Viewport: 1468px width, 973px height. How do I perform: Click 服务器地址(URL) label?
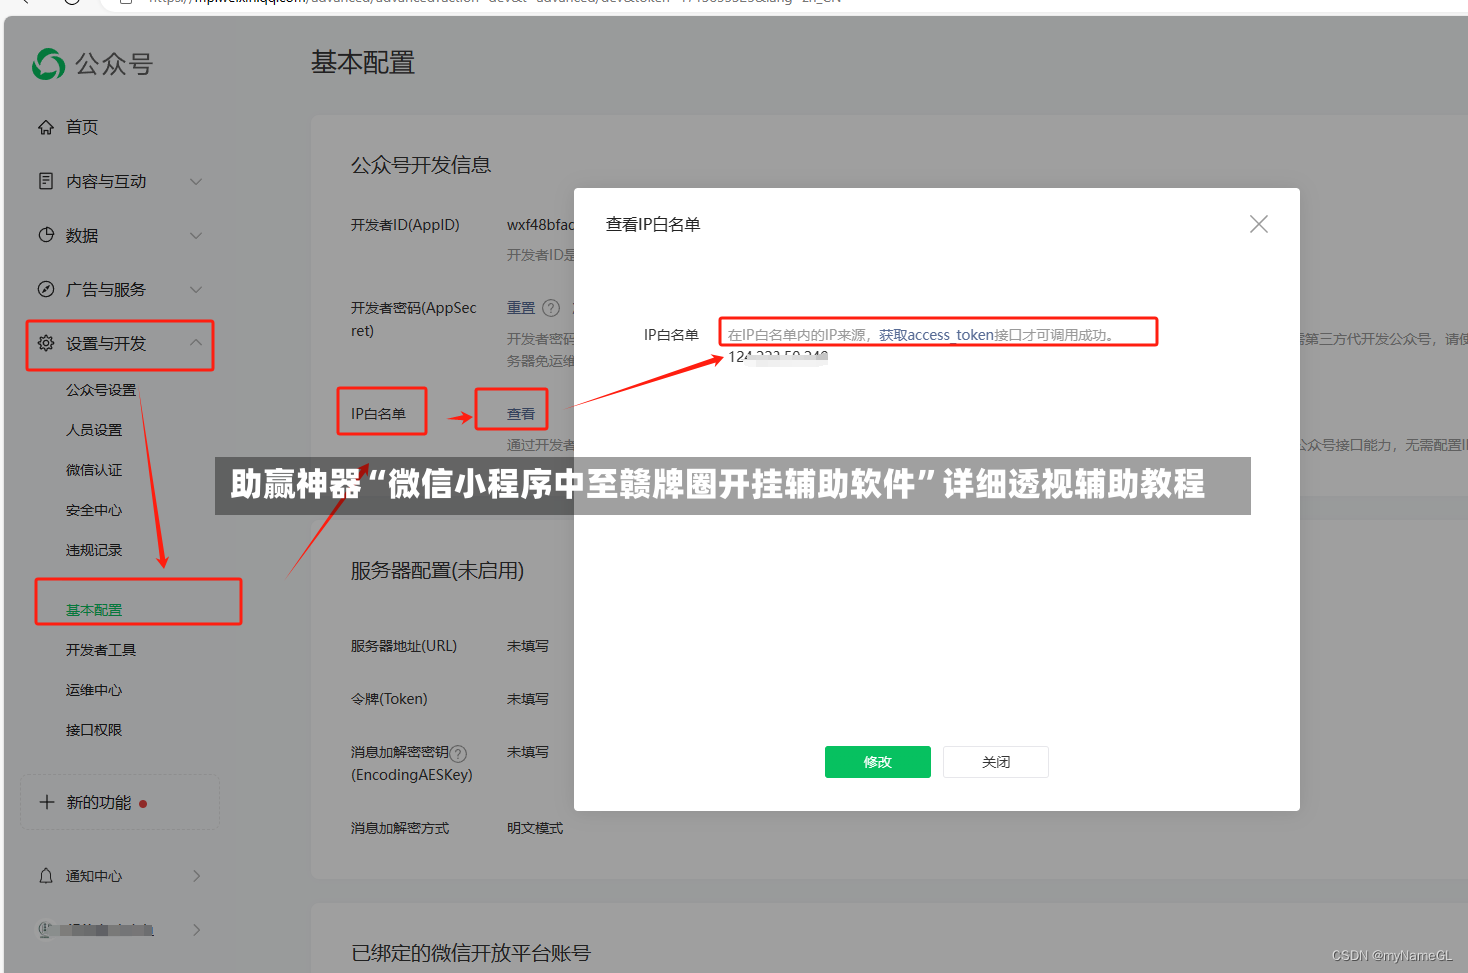click(x=404, y=646)
